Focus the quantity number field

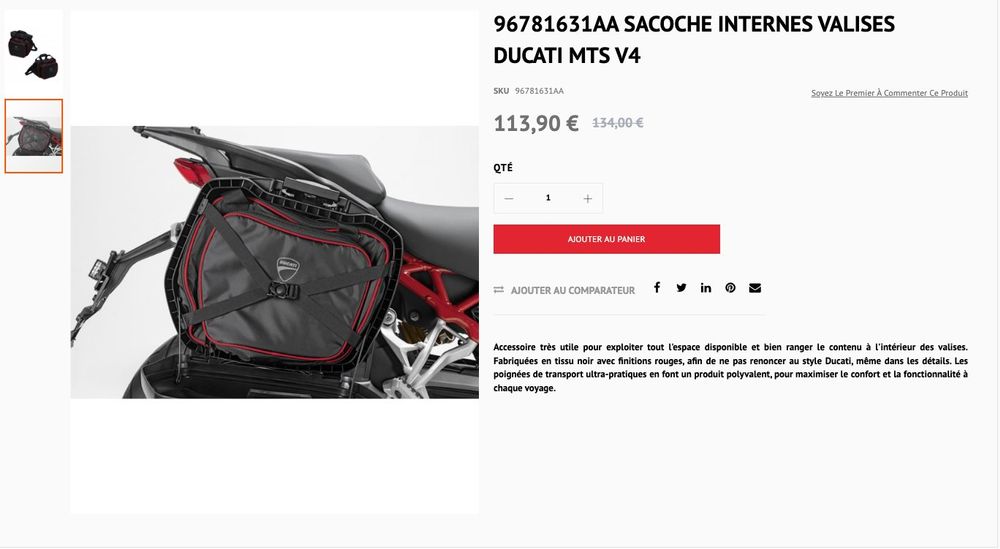coord(548,198)
